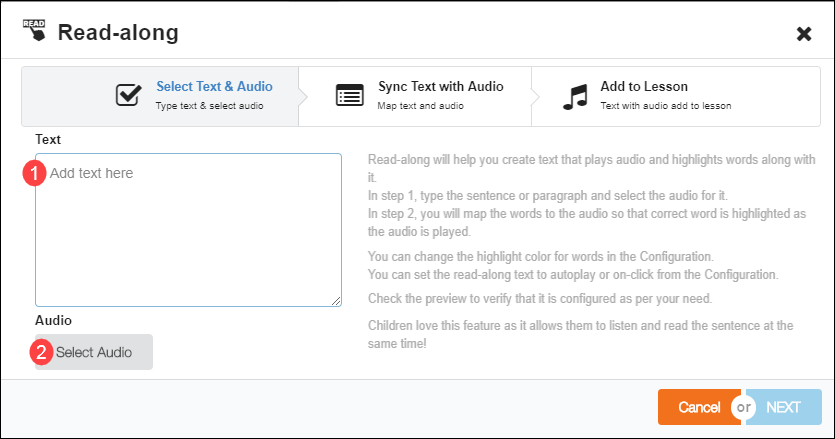Click the round "or" separator badge
The height and width of the screenshot is (439, 835).
[743, 407]
